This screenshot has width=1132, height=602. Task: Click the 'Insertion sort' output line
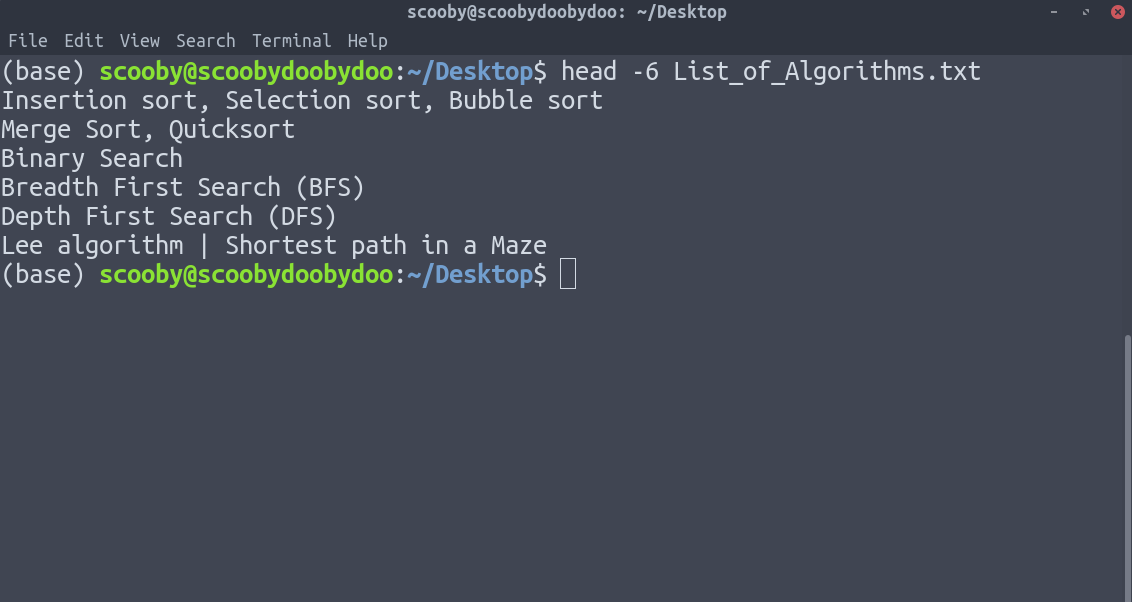tap(302, 100)
